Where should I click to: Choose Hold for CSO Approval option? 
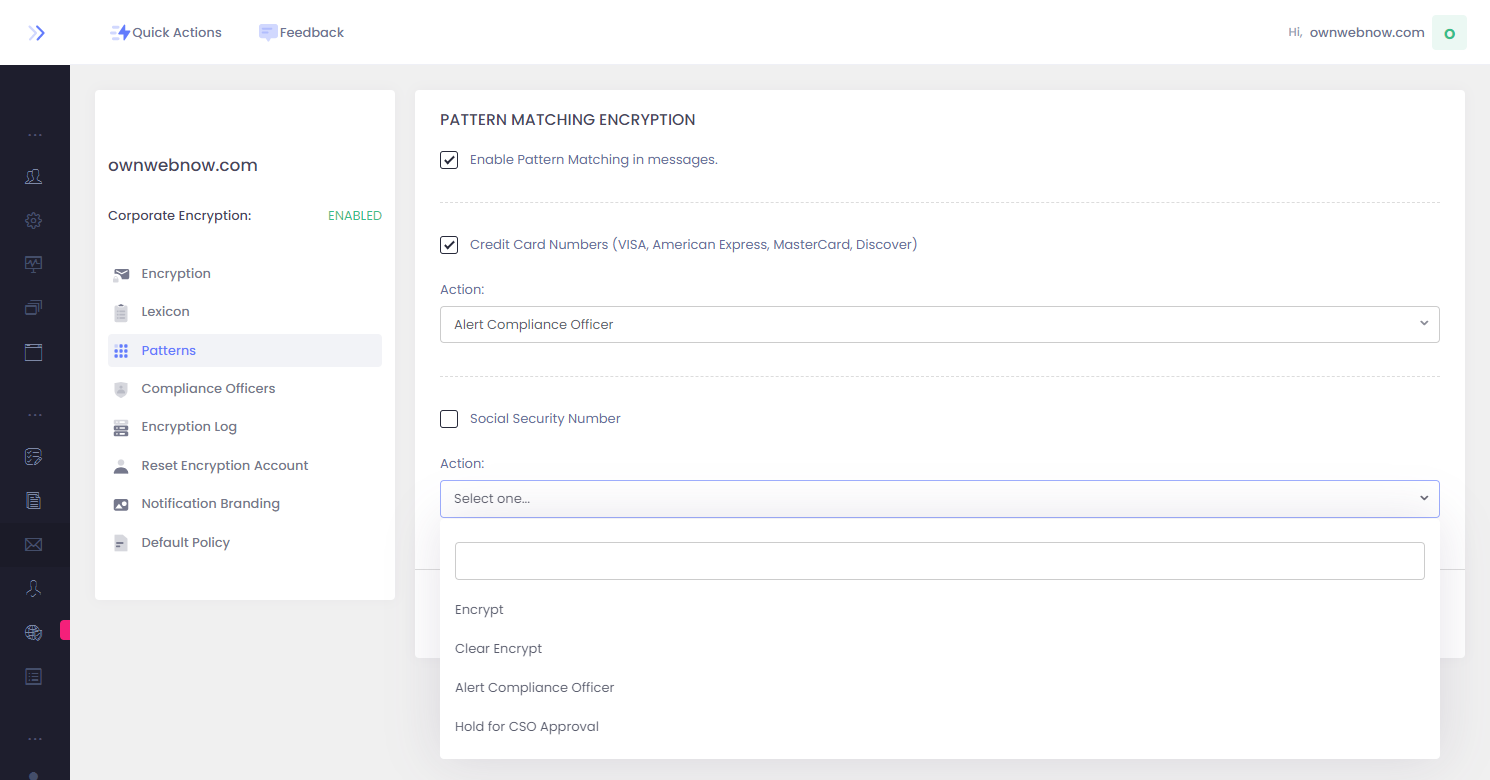click(527, 726)
